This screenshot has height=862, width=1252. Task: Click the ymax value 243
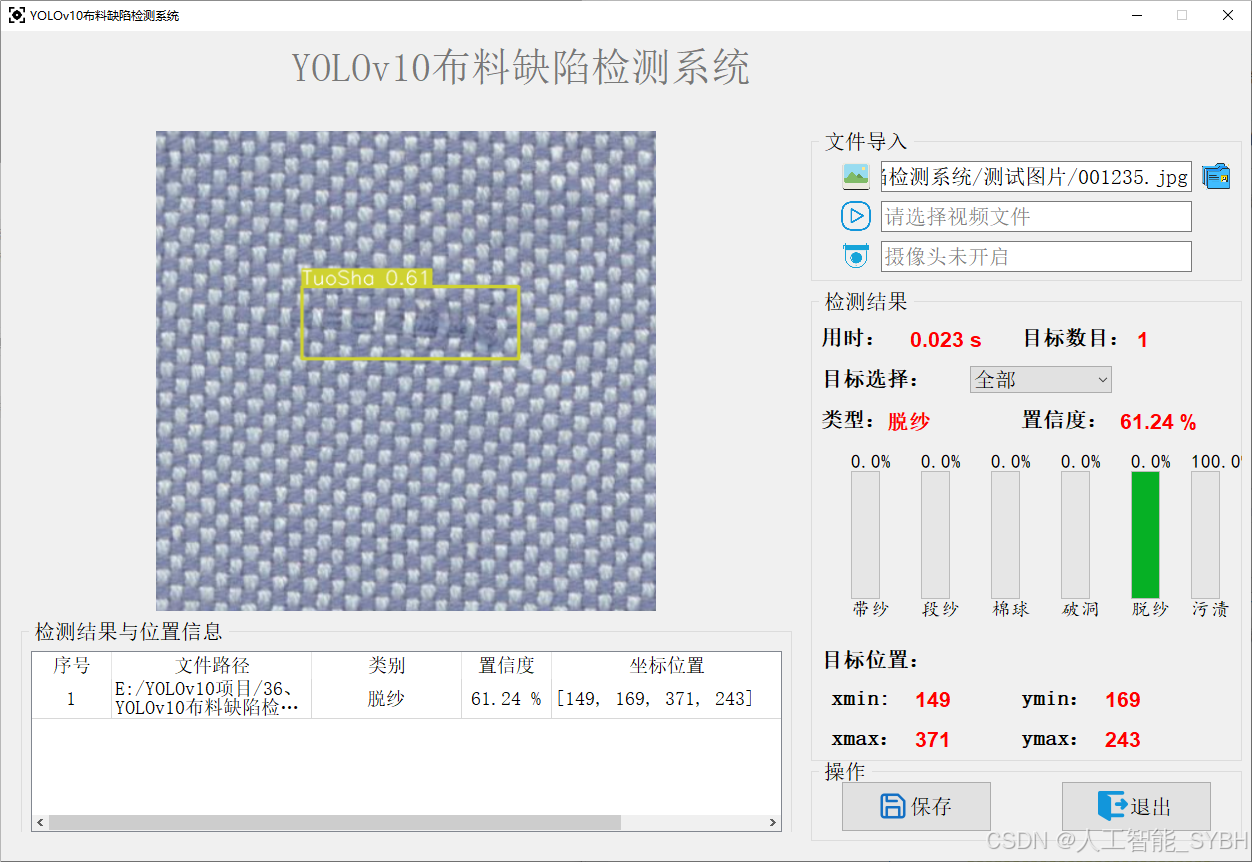point(1123,740)
